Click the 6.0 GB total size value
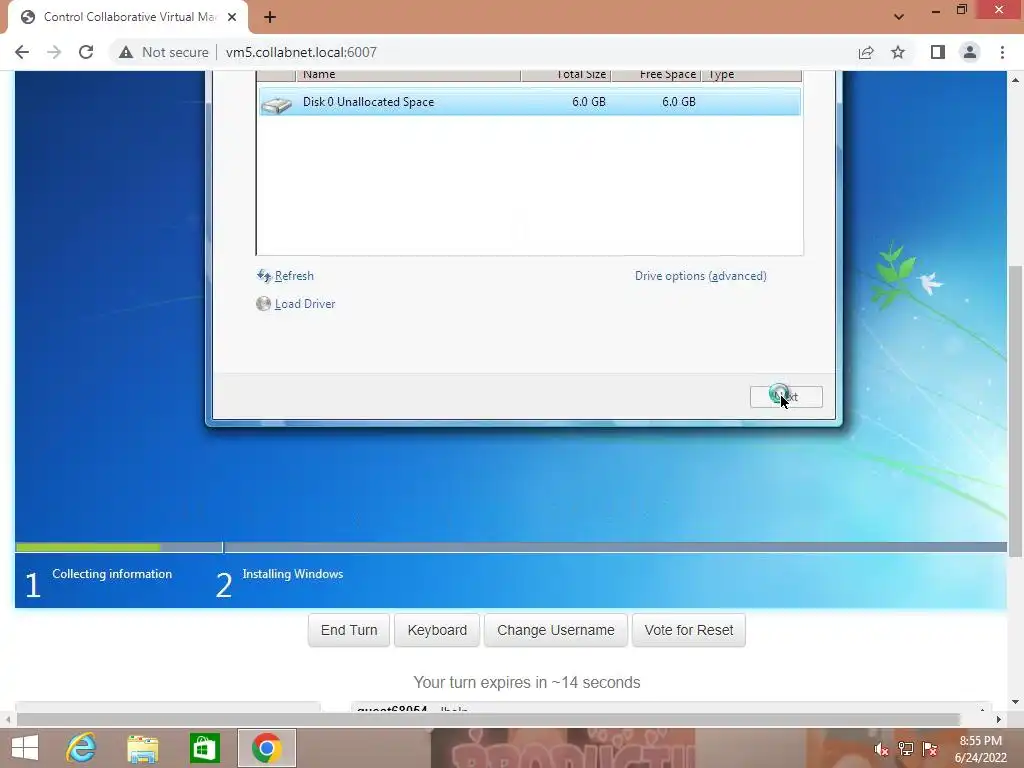 (588, 102)
